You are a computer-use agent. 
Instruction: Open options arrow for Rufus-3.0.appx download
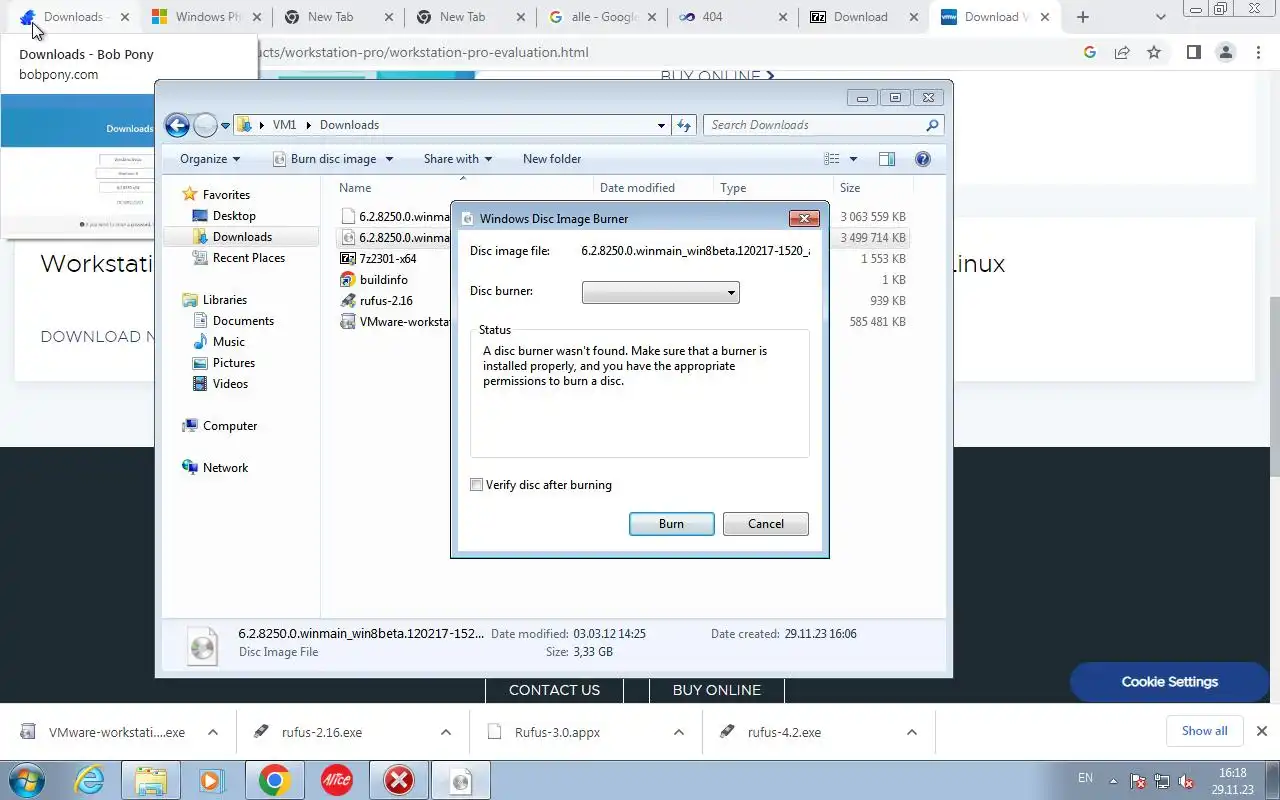[679, 732]
